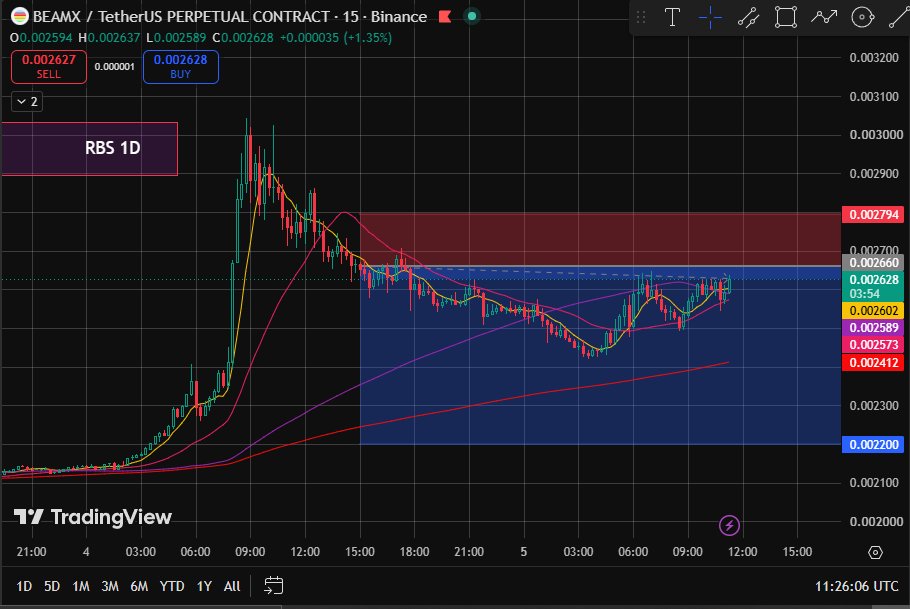Click the 0.003100 price axis label

point(876,96)
